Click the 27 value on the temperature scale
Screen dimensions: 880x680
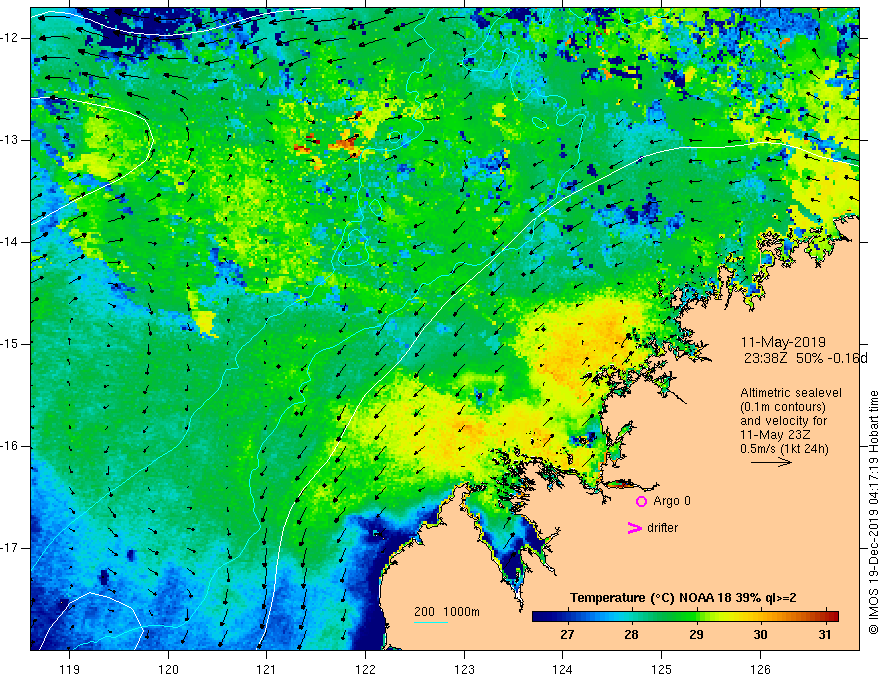click(x=567, y=635)
